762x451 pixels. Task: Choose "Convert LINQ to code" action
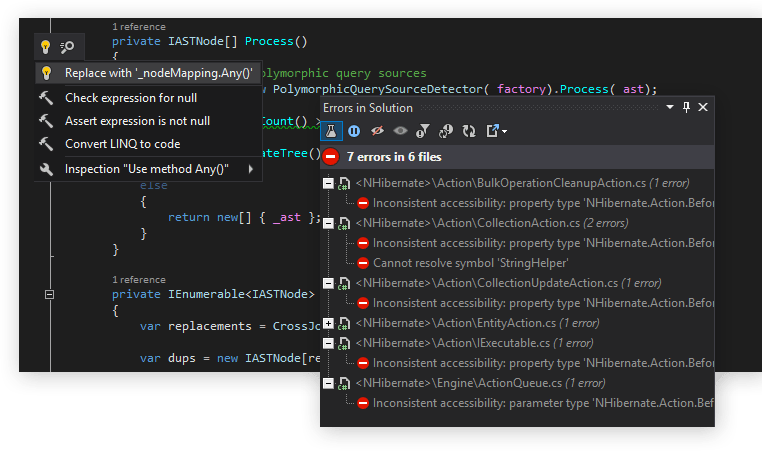point(122,144)
